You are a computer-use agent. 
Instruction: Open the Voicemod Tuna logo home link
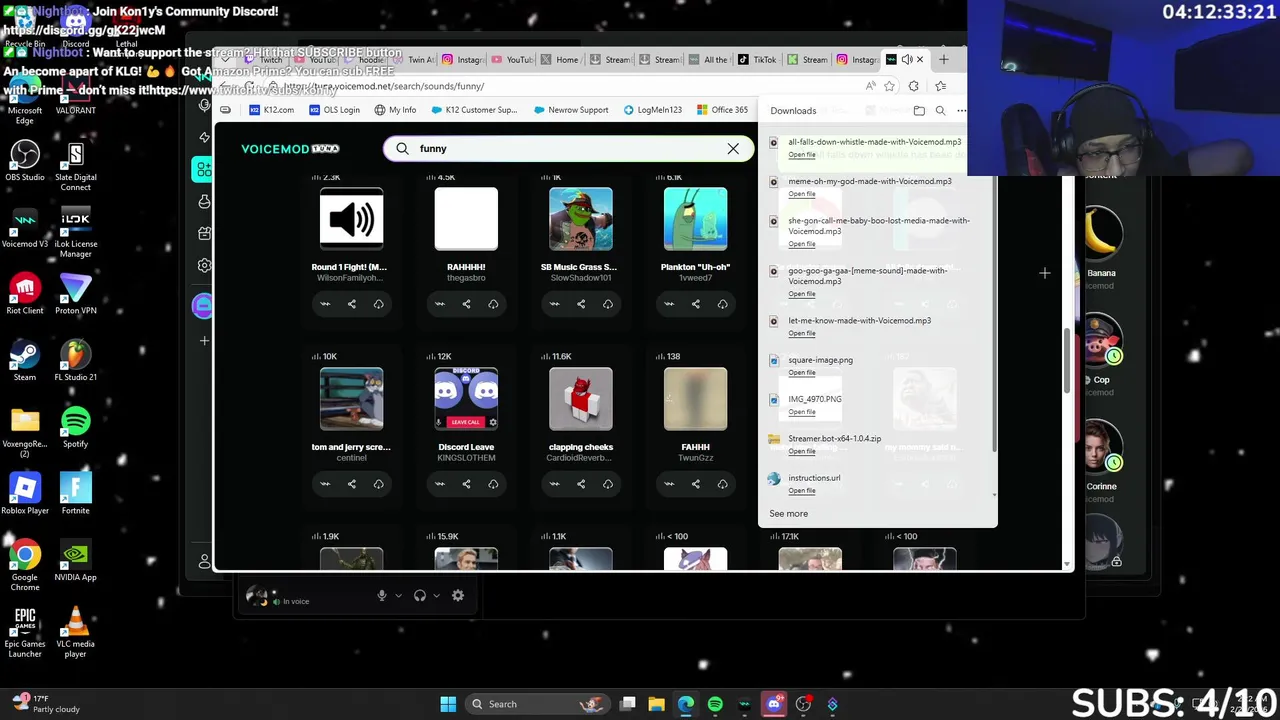[290, 148]
